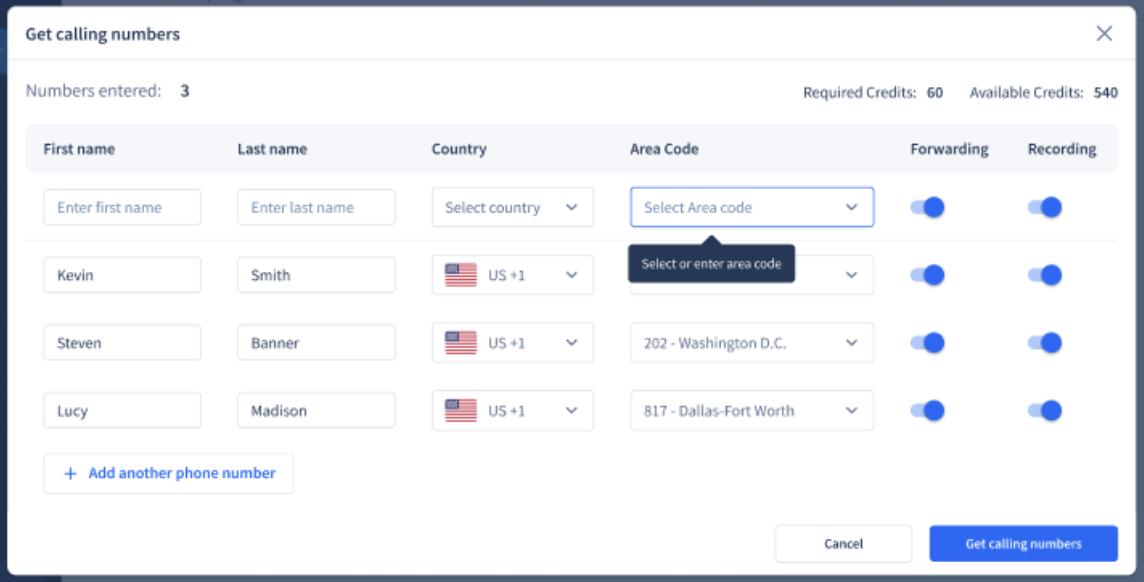Viewport: 1144px width, 582px height.
Task: Toggle Forwarding in the empty first row
Action: (927, 207)
